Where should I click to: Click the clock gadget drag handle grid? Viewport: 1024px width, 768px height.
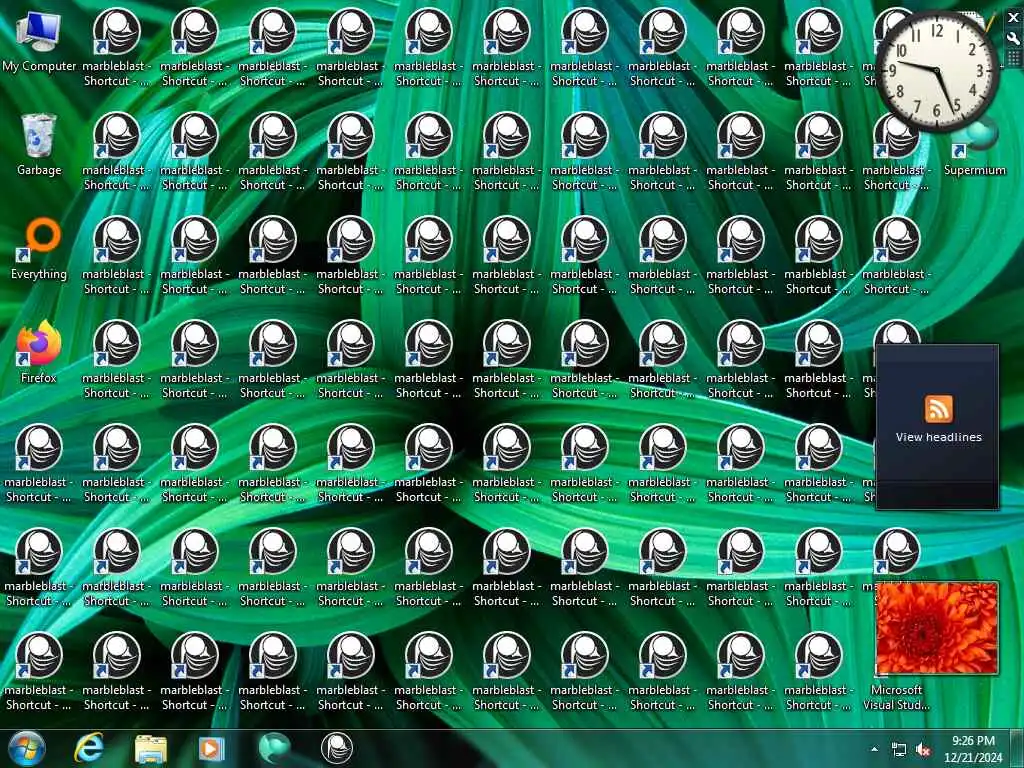point(1013,59)
